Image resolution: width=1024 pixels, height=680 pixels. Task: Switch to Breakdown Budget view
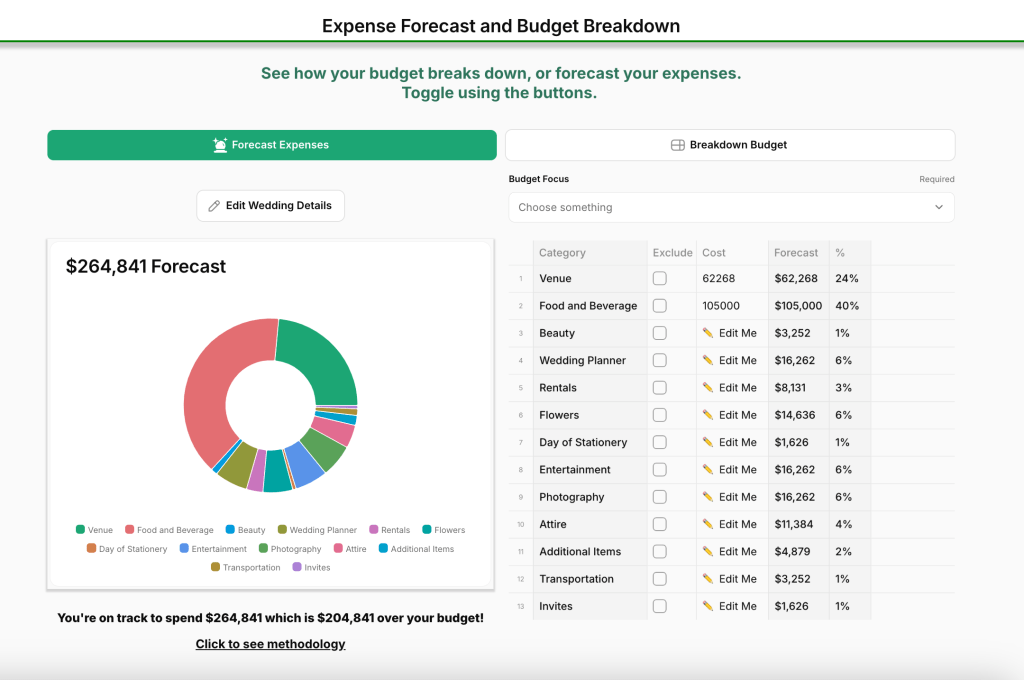point(730,145)
